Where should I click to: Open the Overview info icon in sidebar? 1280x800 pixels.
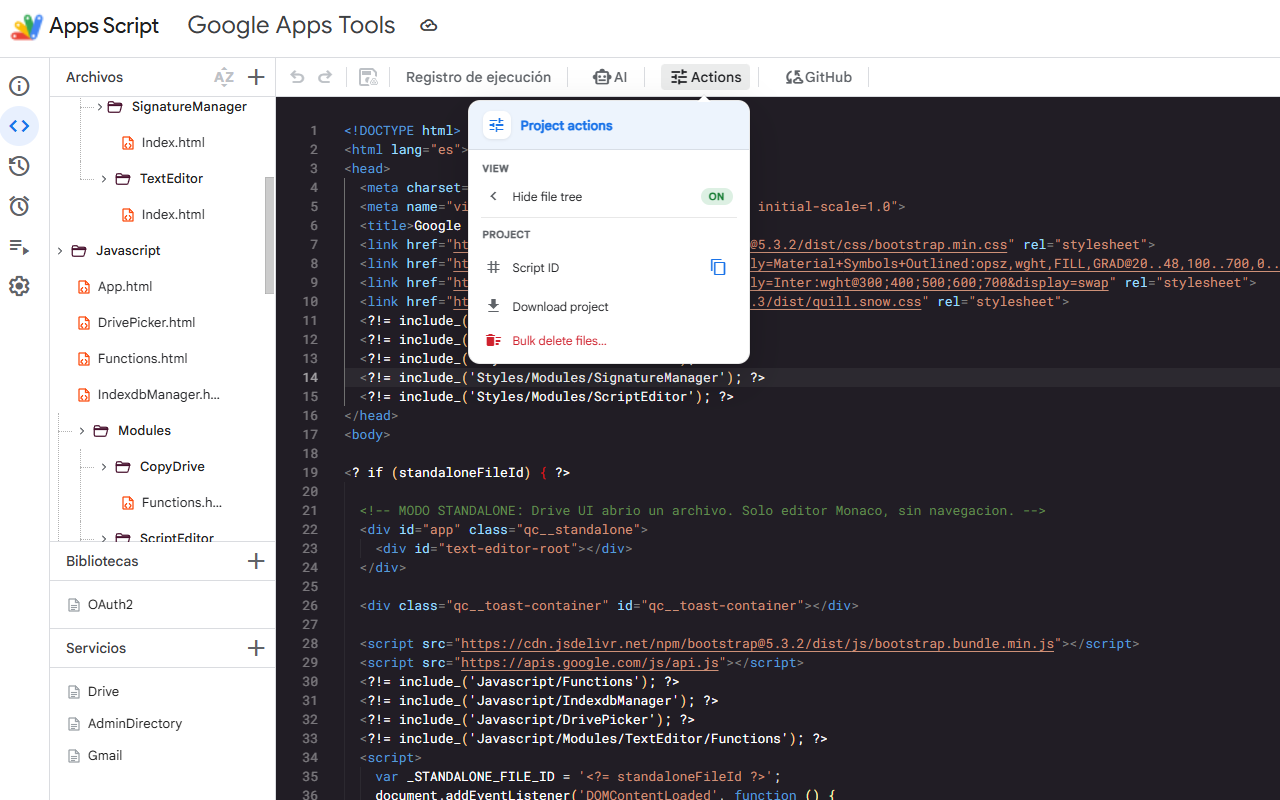[x=19, y=86]
